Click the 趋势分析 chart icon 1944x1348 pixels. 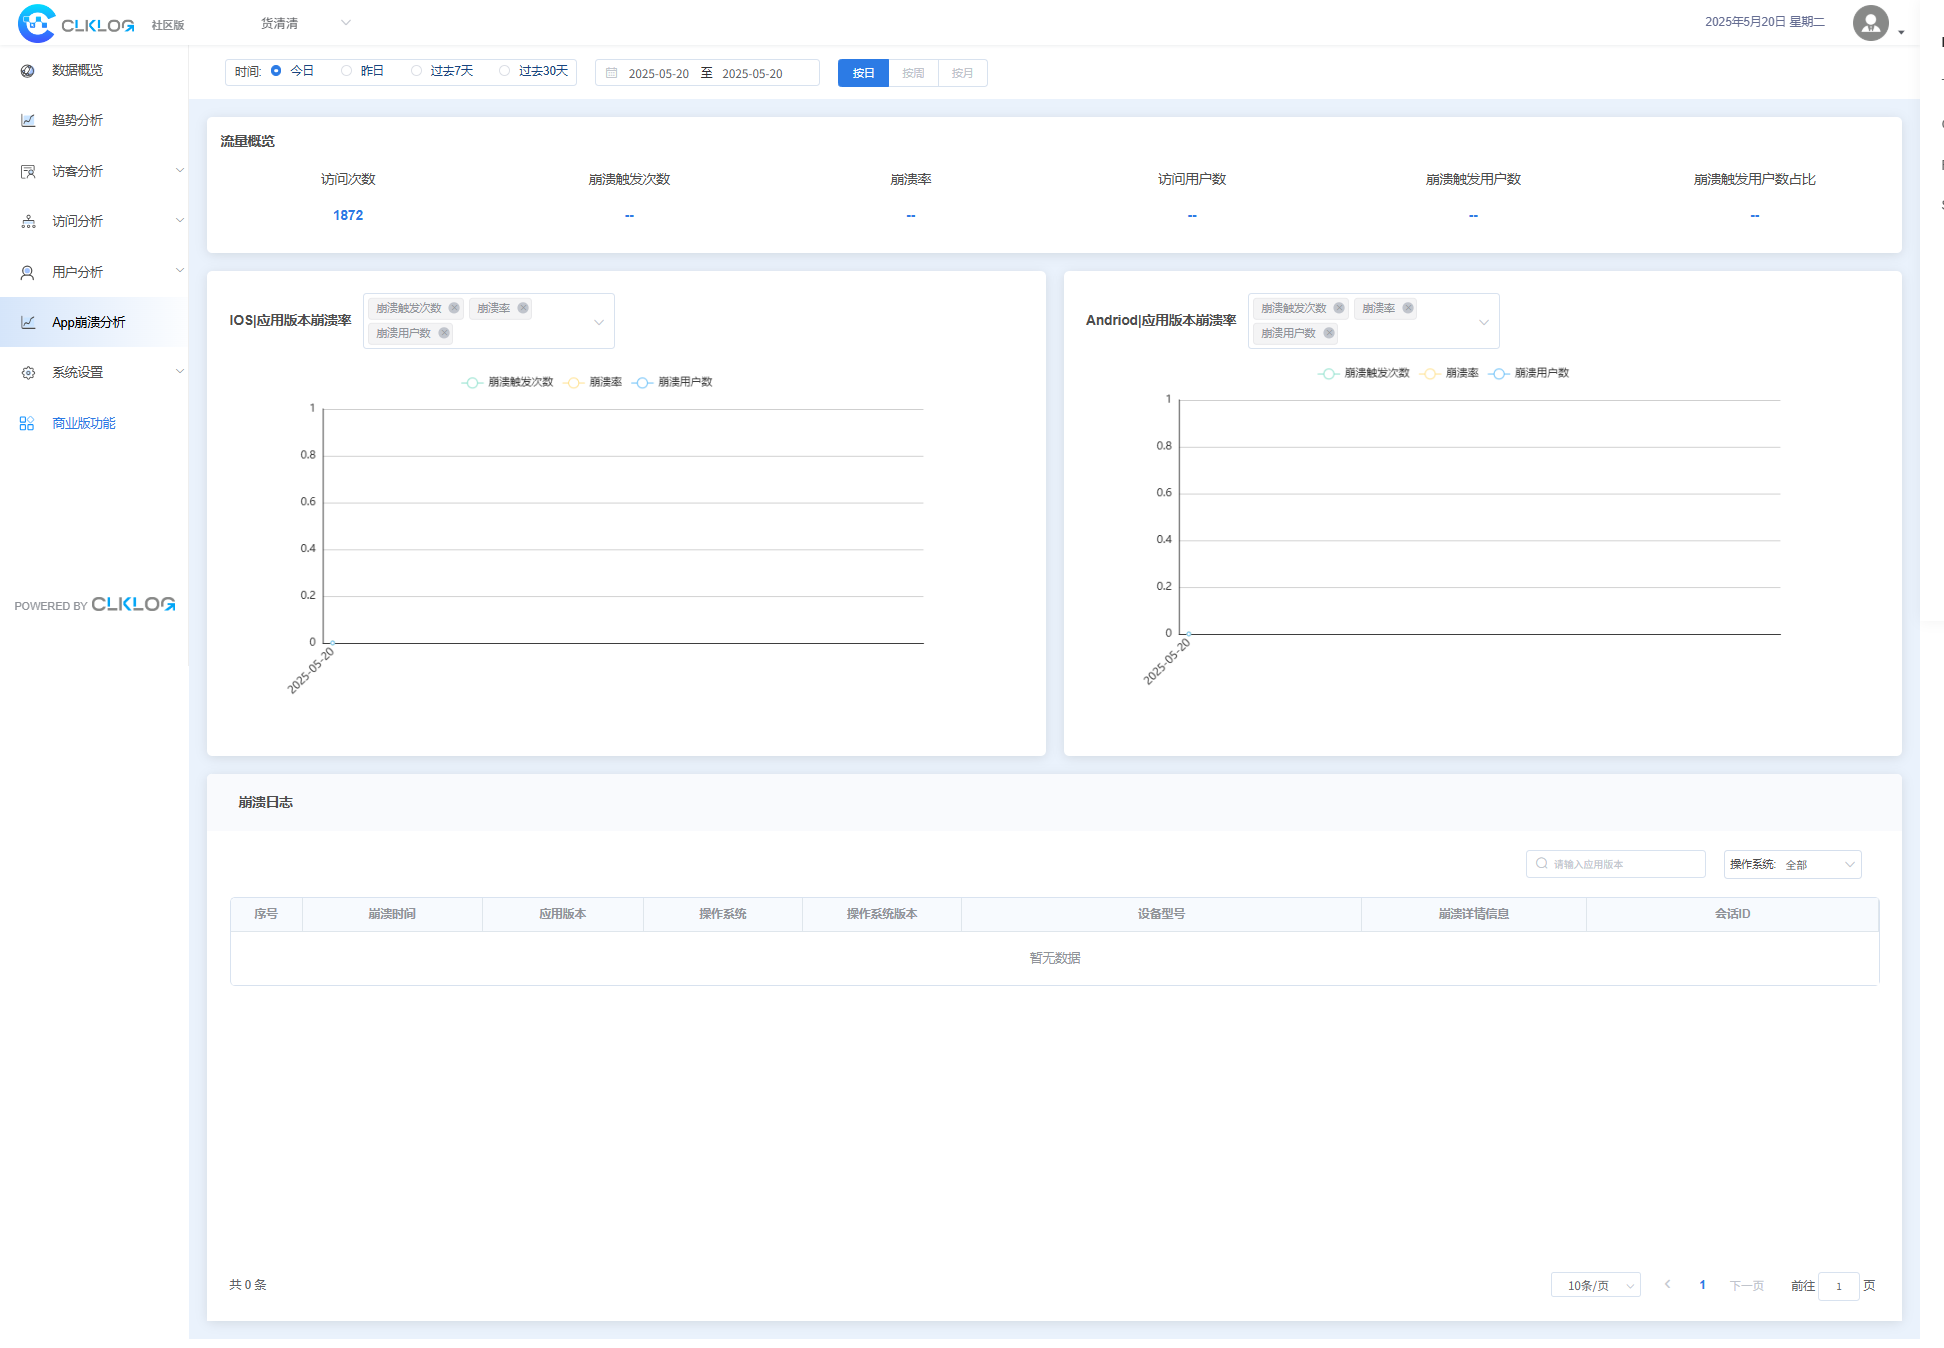(x=28, y=121)
